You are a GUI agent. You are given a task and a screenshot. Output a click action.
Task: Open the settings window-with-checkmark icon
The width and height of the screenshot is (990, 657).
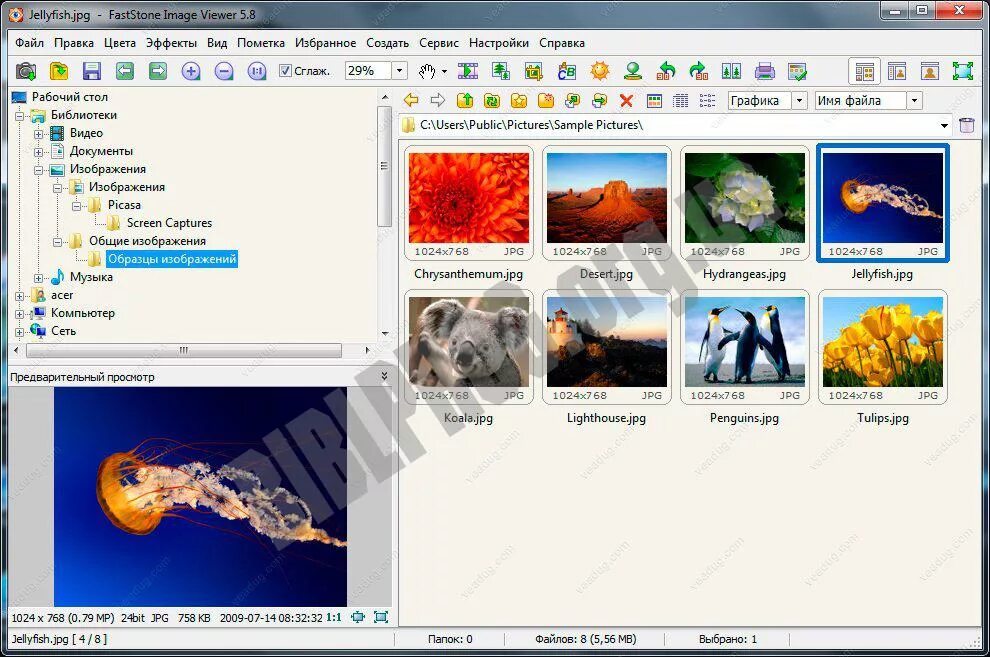point(797,71)
